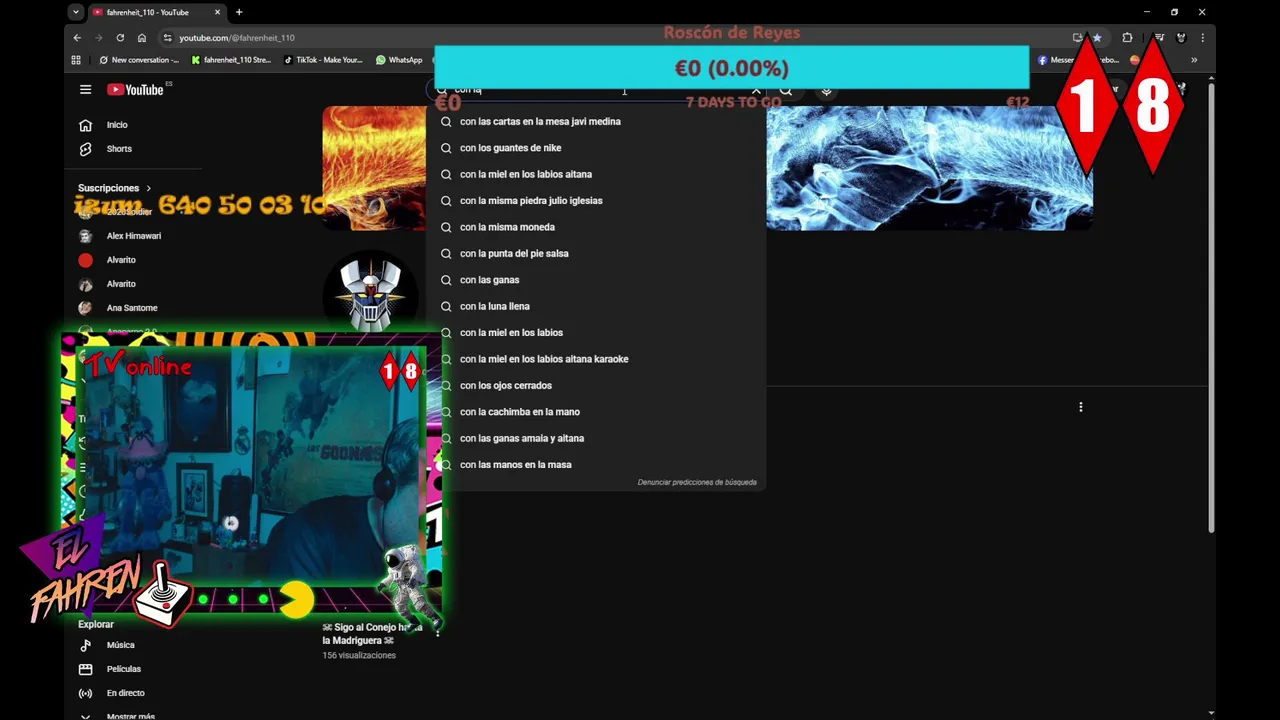Open the tab search dropdown arrow

pyautogui.click(x=76, y=12)
